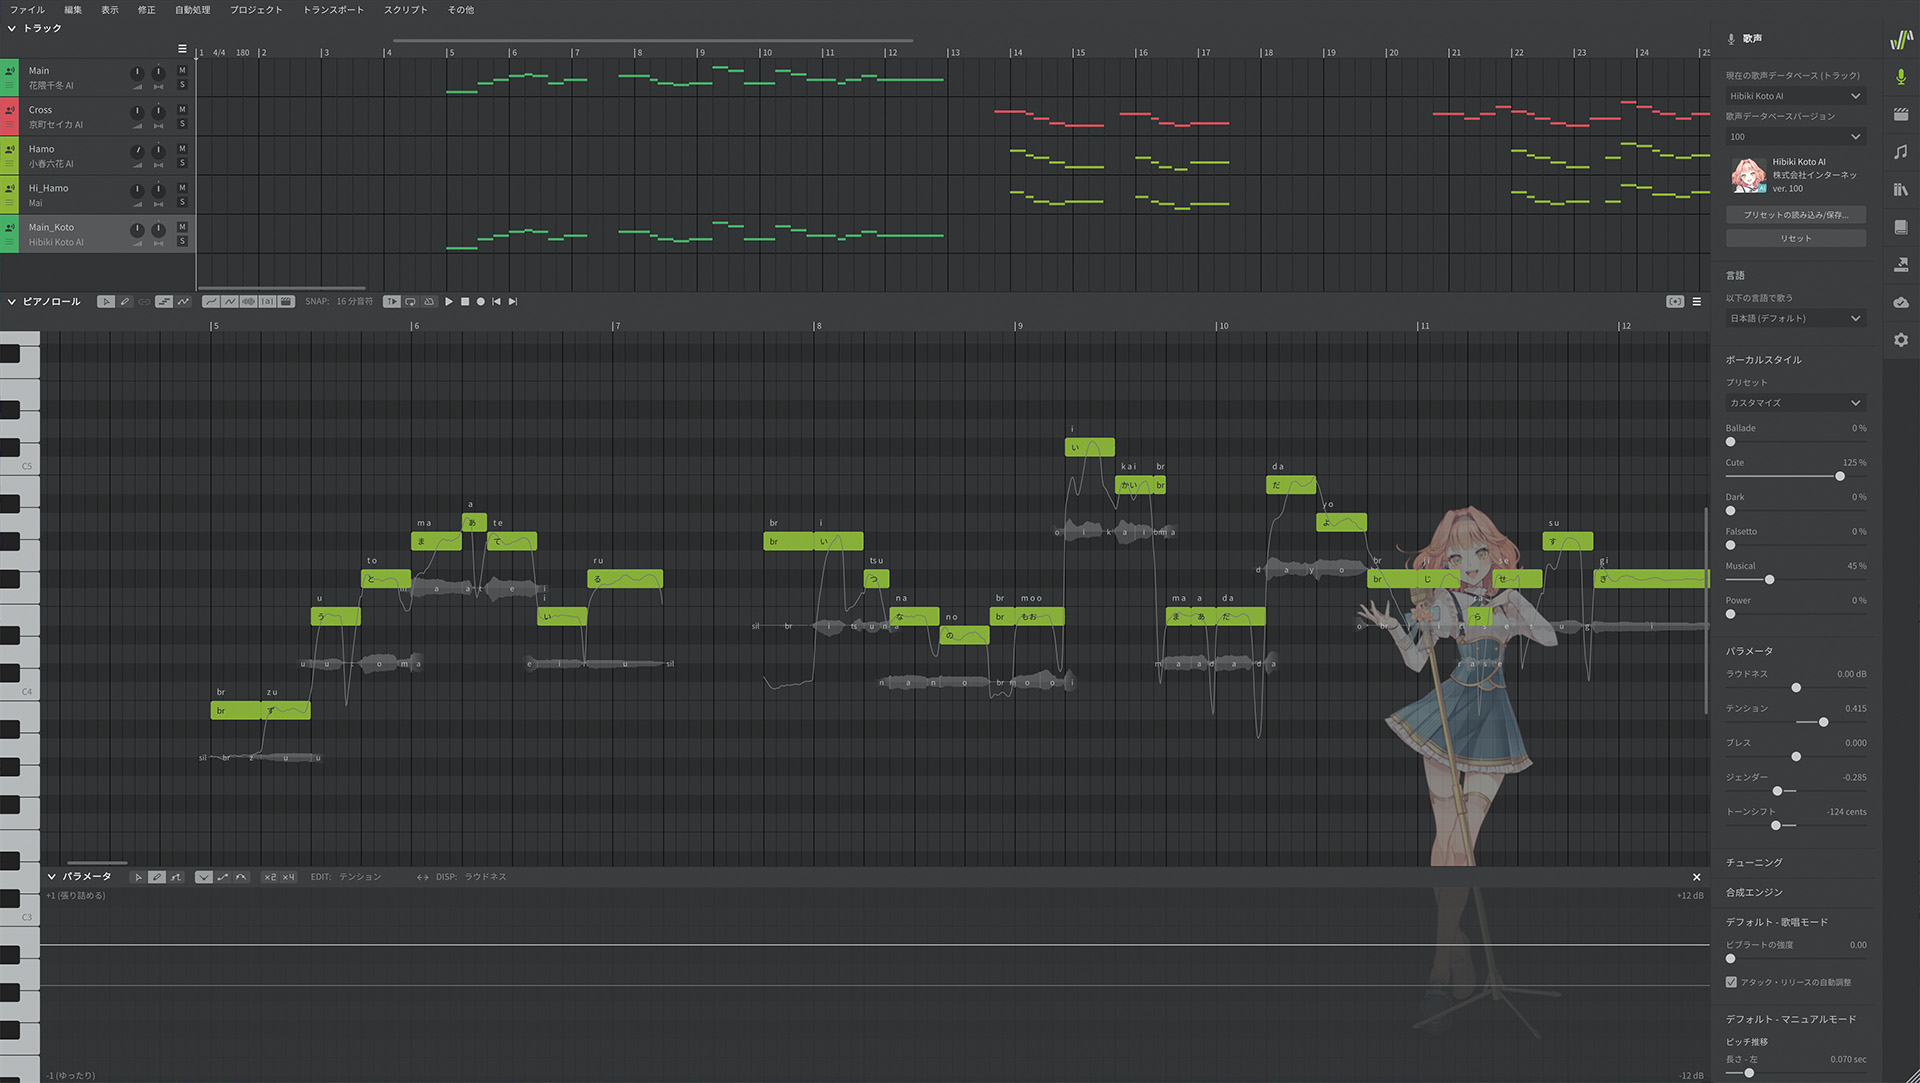Jump to end with skip-forward button
The height and width of the screenshot is (1083, 1920).
tap(513, 302)
